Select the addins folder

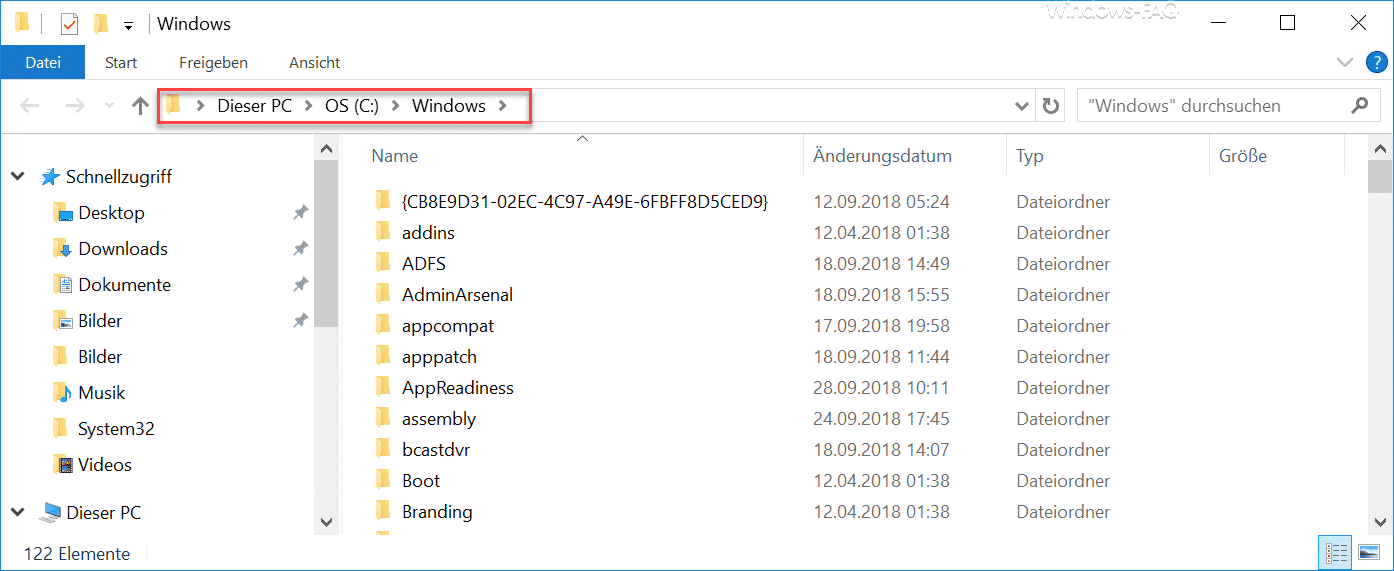428,233
